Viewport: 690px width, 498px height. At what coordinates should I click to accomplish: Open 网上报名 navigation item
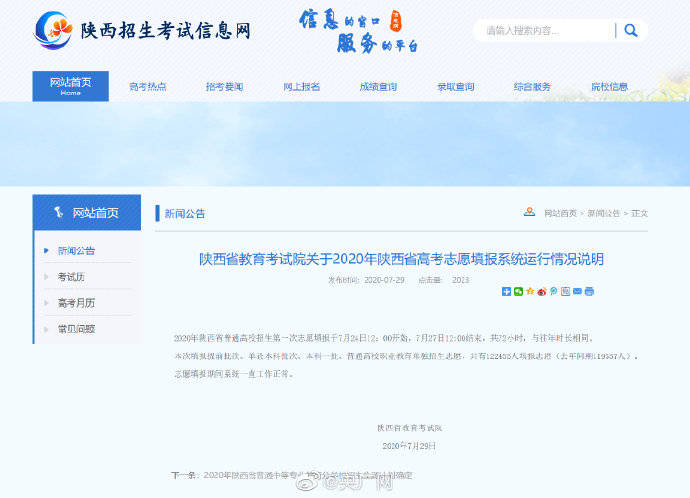301,87
